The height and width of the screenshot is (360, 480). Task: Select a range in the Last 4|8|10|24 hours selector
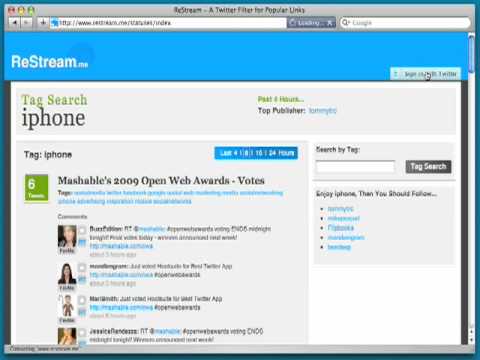click(x=256, y=153)
